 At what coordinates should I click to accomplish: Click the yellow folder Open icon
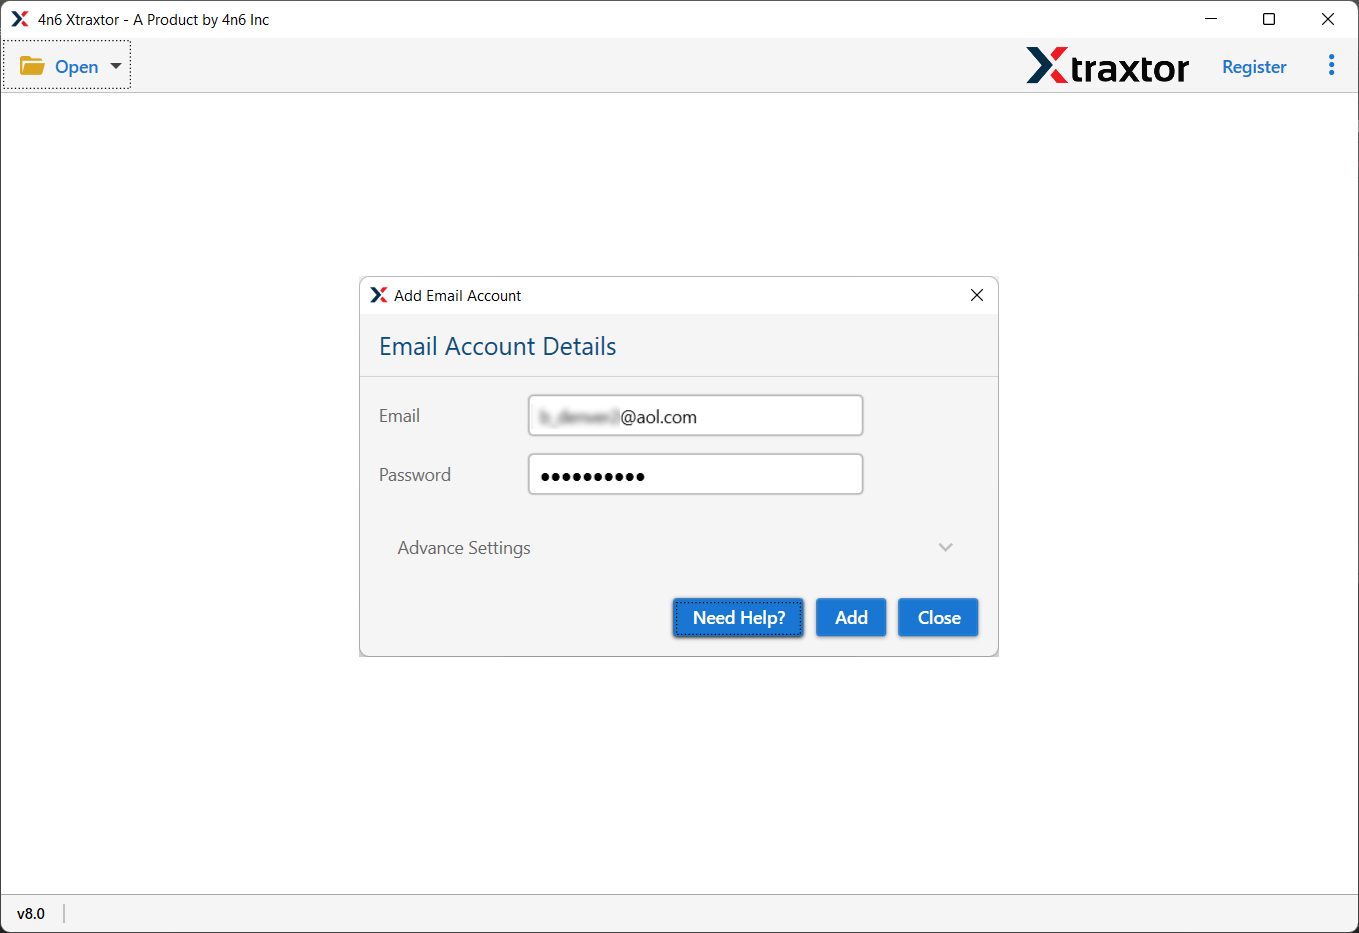tap(32, 65)
